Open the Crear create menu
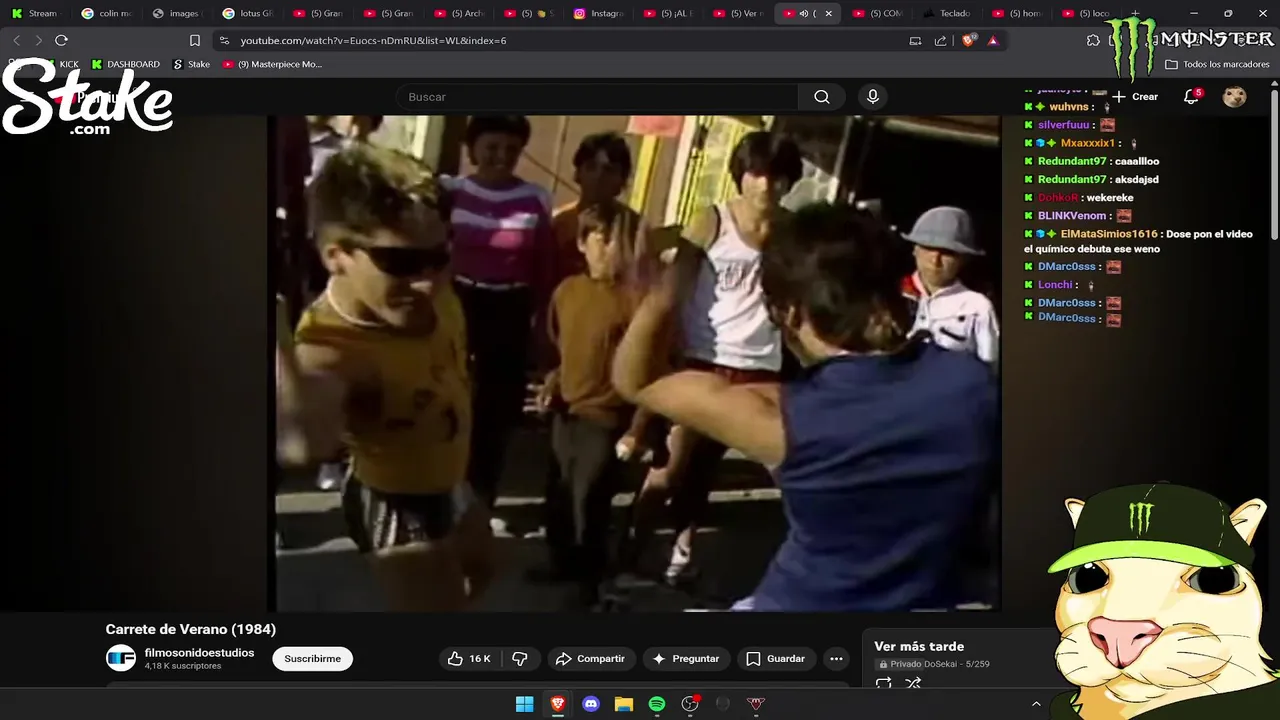Screen dimensions: 1280x720 [1135, 97]
